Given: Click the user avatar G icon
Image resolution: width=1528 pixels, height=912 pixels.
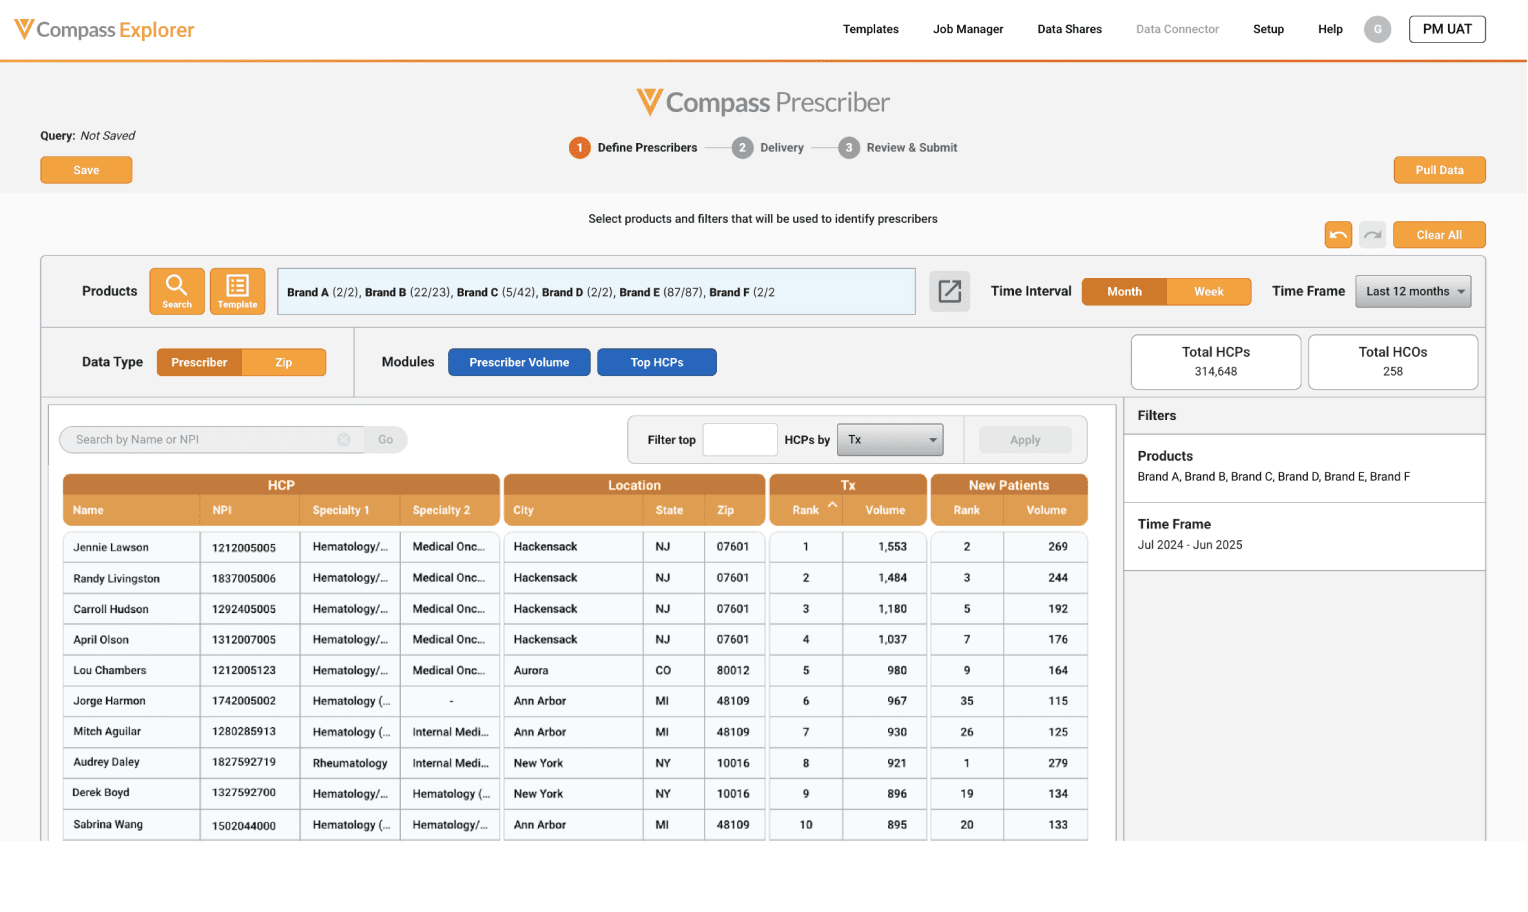Looking at the screenshot, I should coord(1377,29).
